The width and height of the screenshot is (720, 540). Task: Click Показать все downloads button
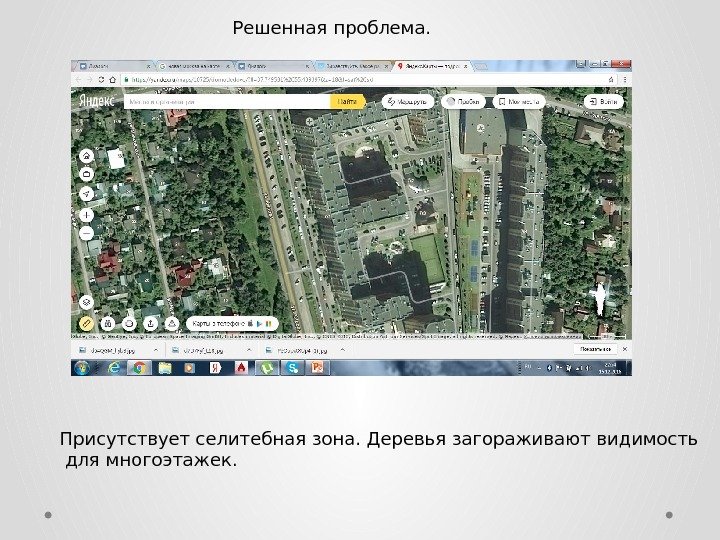(595, 349)
